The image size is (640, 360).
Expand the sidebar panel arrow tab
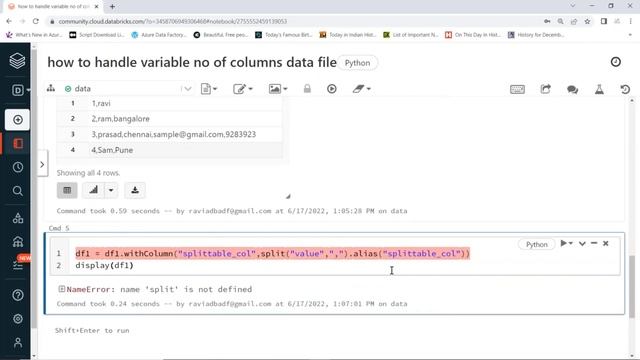point(42,164)
